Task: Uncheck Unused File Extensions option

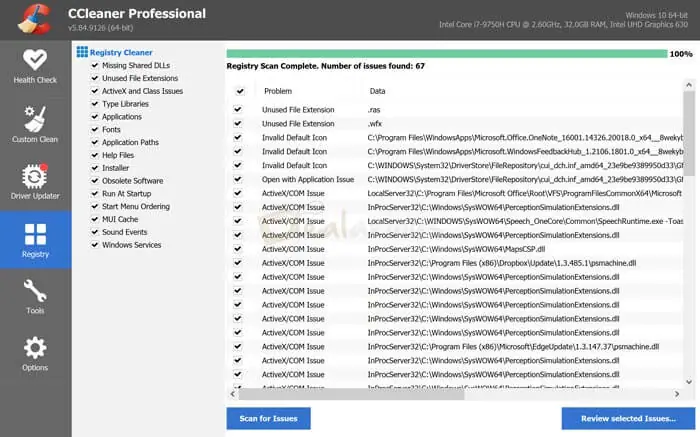Action: 95,78
